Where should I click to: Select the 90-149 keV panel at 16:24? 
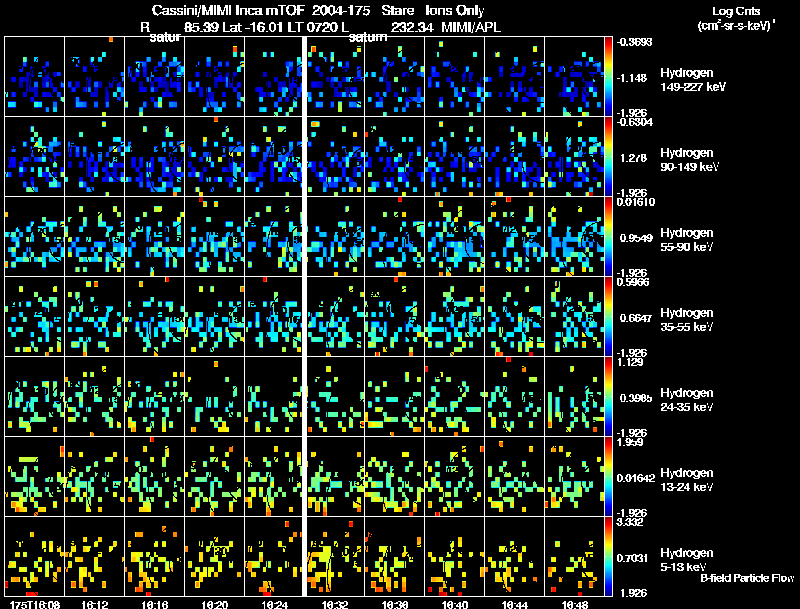(273, 157)
